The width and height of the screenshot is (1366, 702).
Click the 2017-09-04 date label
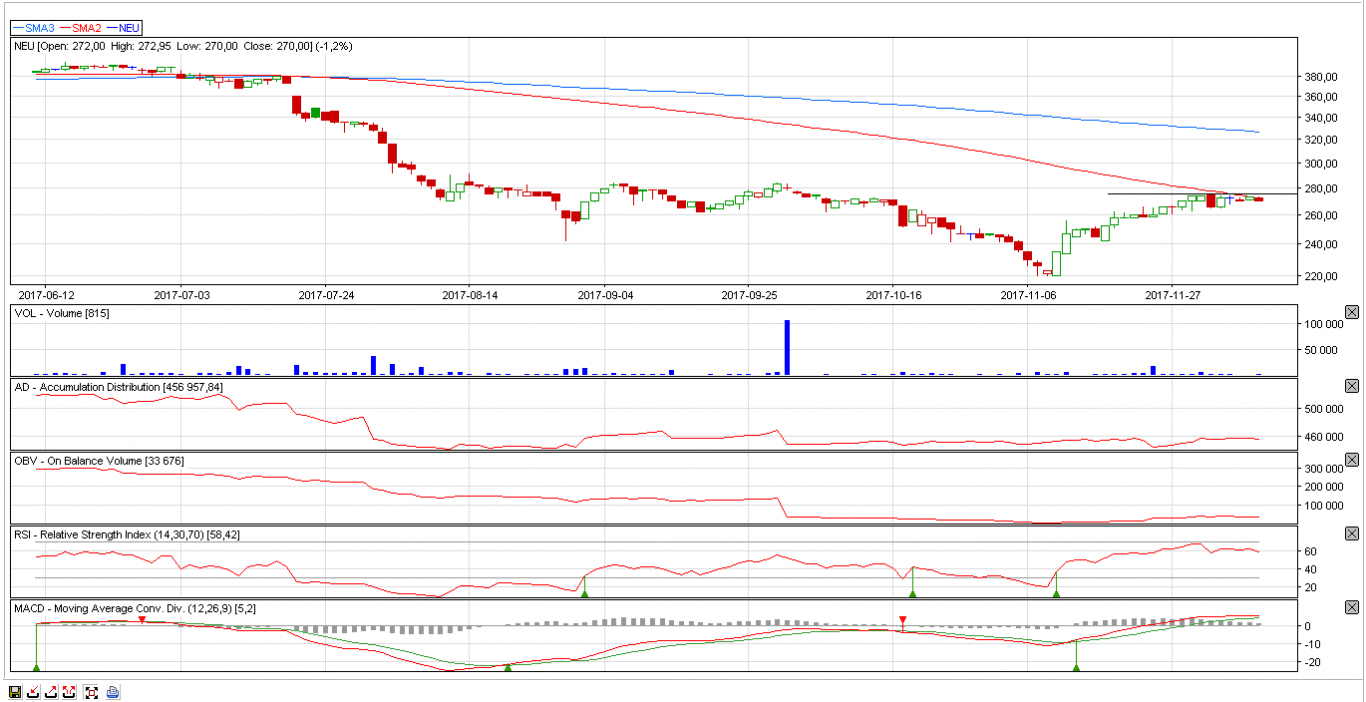[606, 295]
